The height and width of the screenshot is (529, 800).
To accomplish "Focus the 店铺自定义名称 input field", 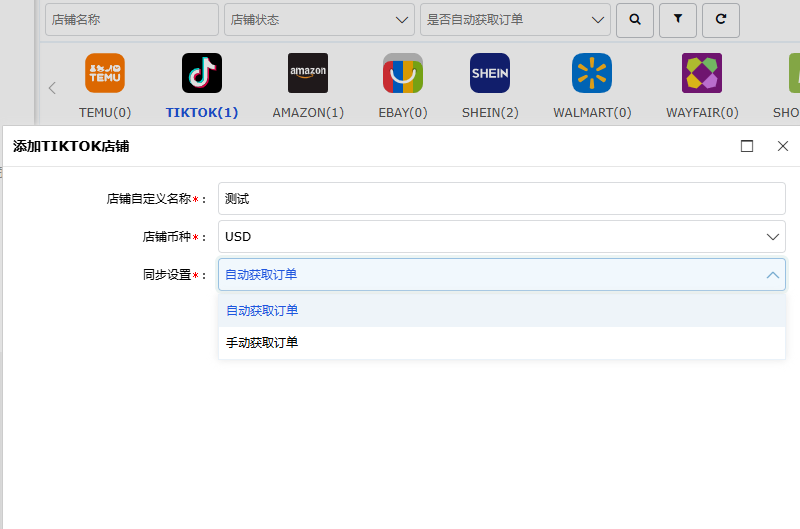I will (x=502, y=198).
